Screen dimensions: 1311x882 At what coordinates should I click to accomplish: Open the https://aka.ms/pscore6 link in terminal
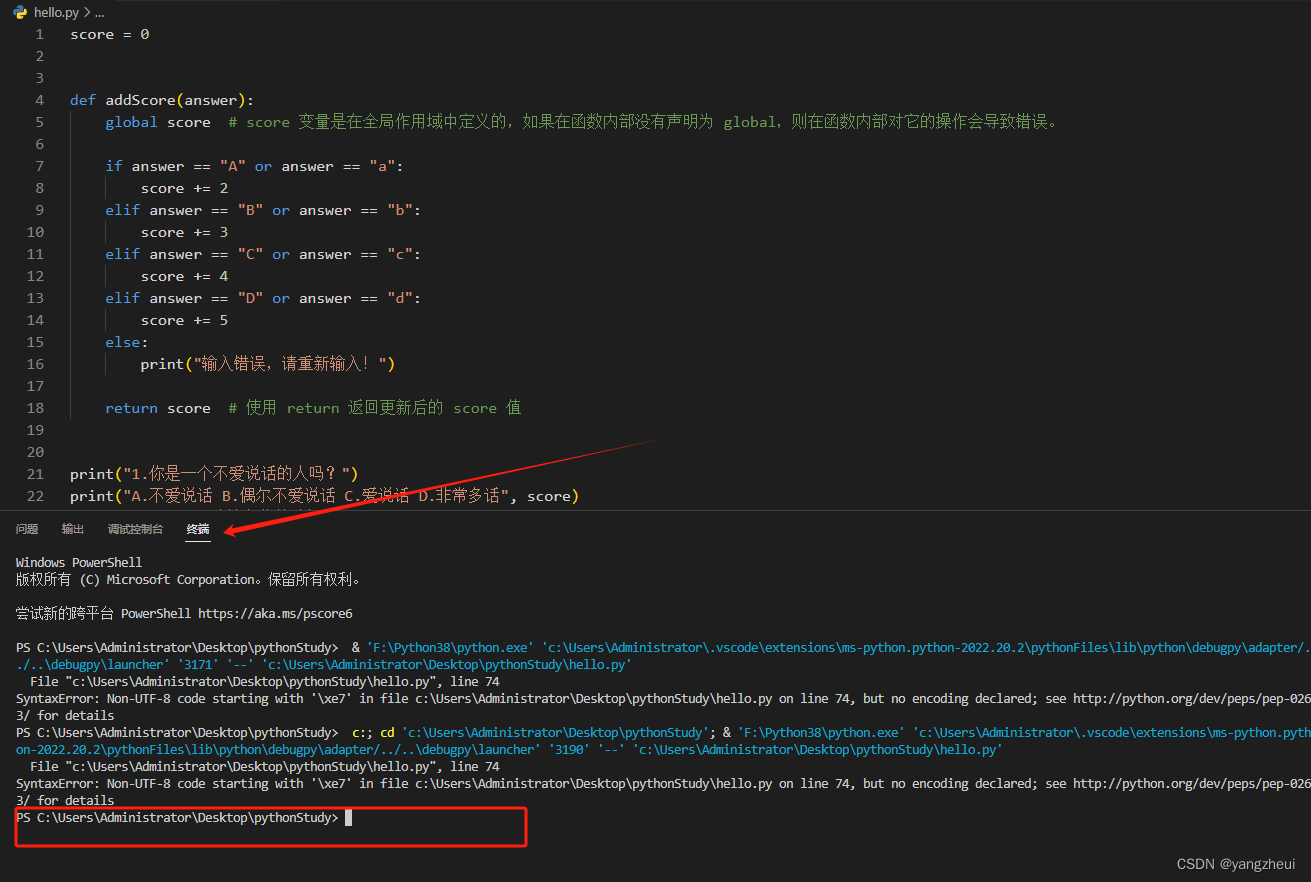tap(275, 613)
